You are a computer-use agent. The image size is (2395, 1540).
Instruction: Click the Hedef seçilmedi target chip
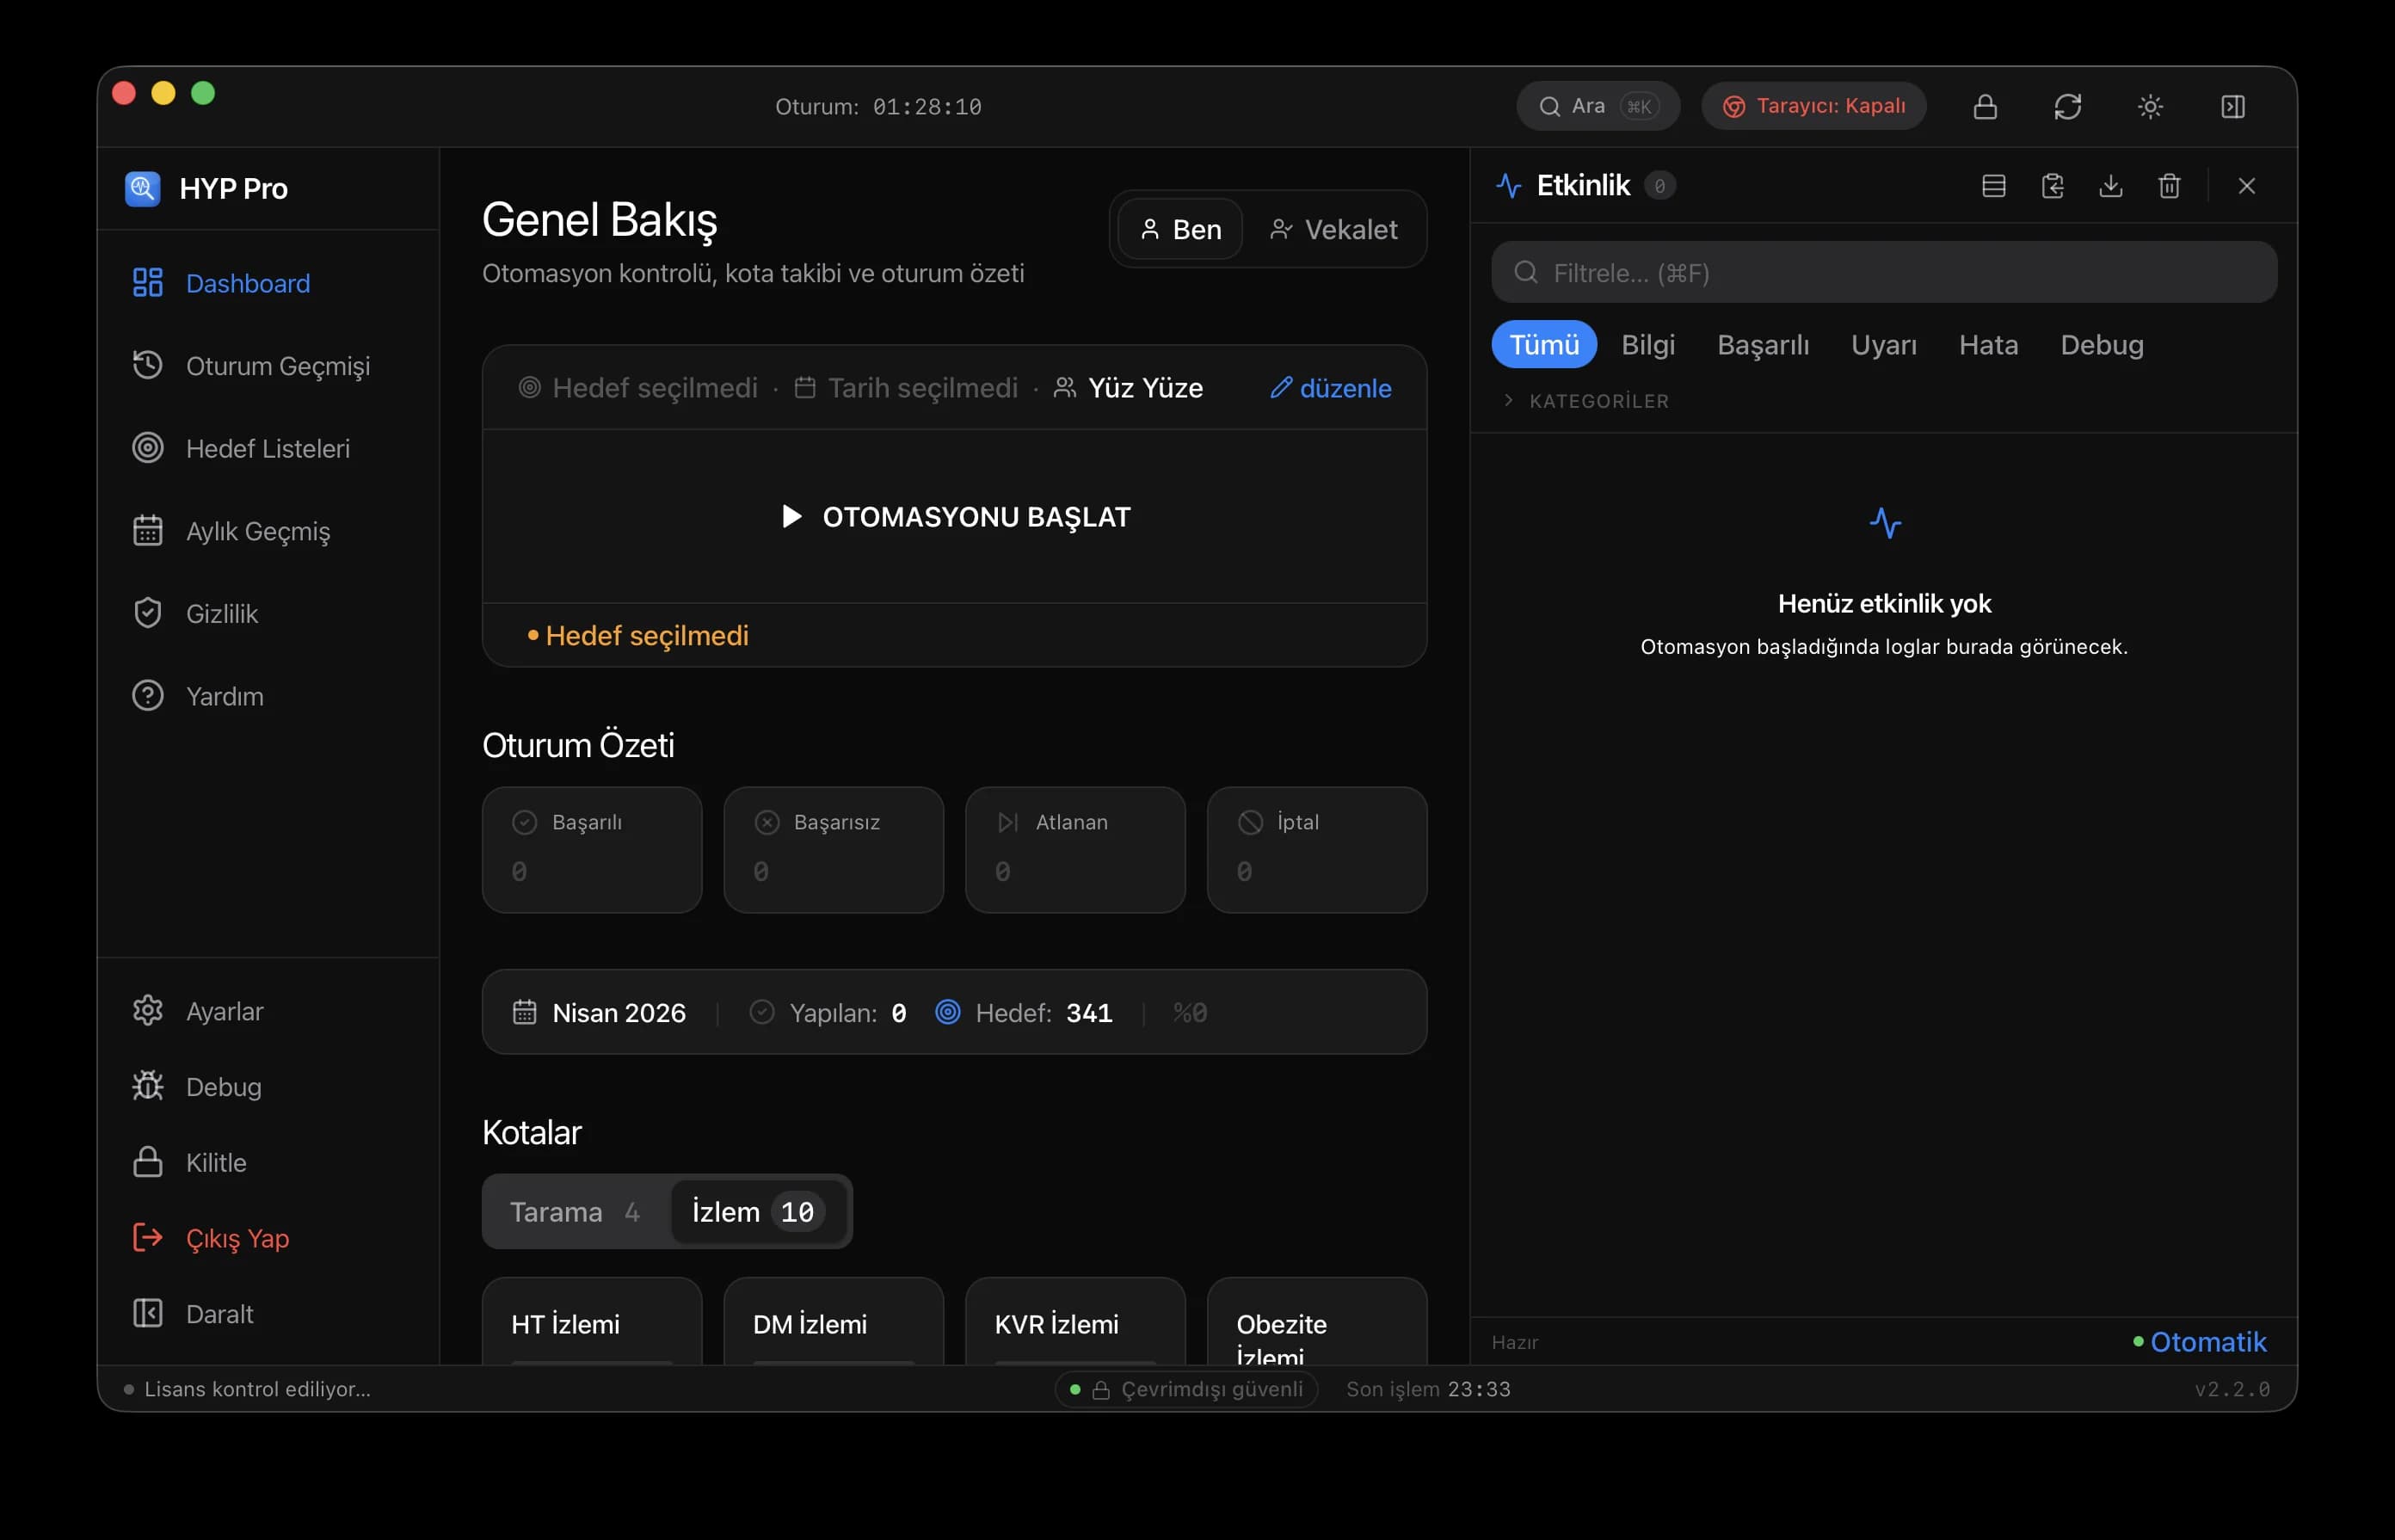[x=637, y=388]
